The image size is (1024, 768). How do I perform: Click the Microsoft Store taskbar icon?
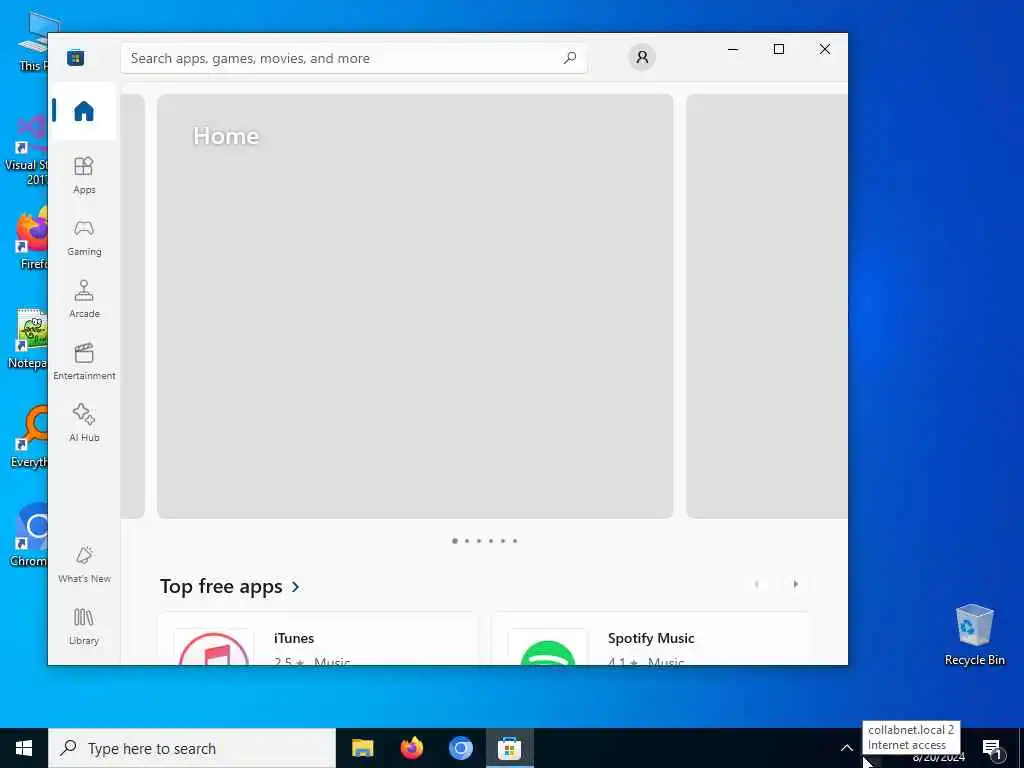[x=509, y=748]
